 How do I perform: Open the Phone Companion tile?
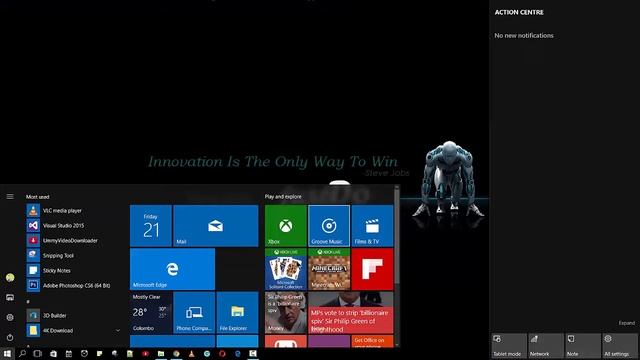[194, 312]
